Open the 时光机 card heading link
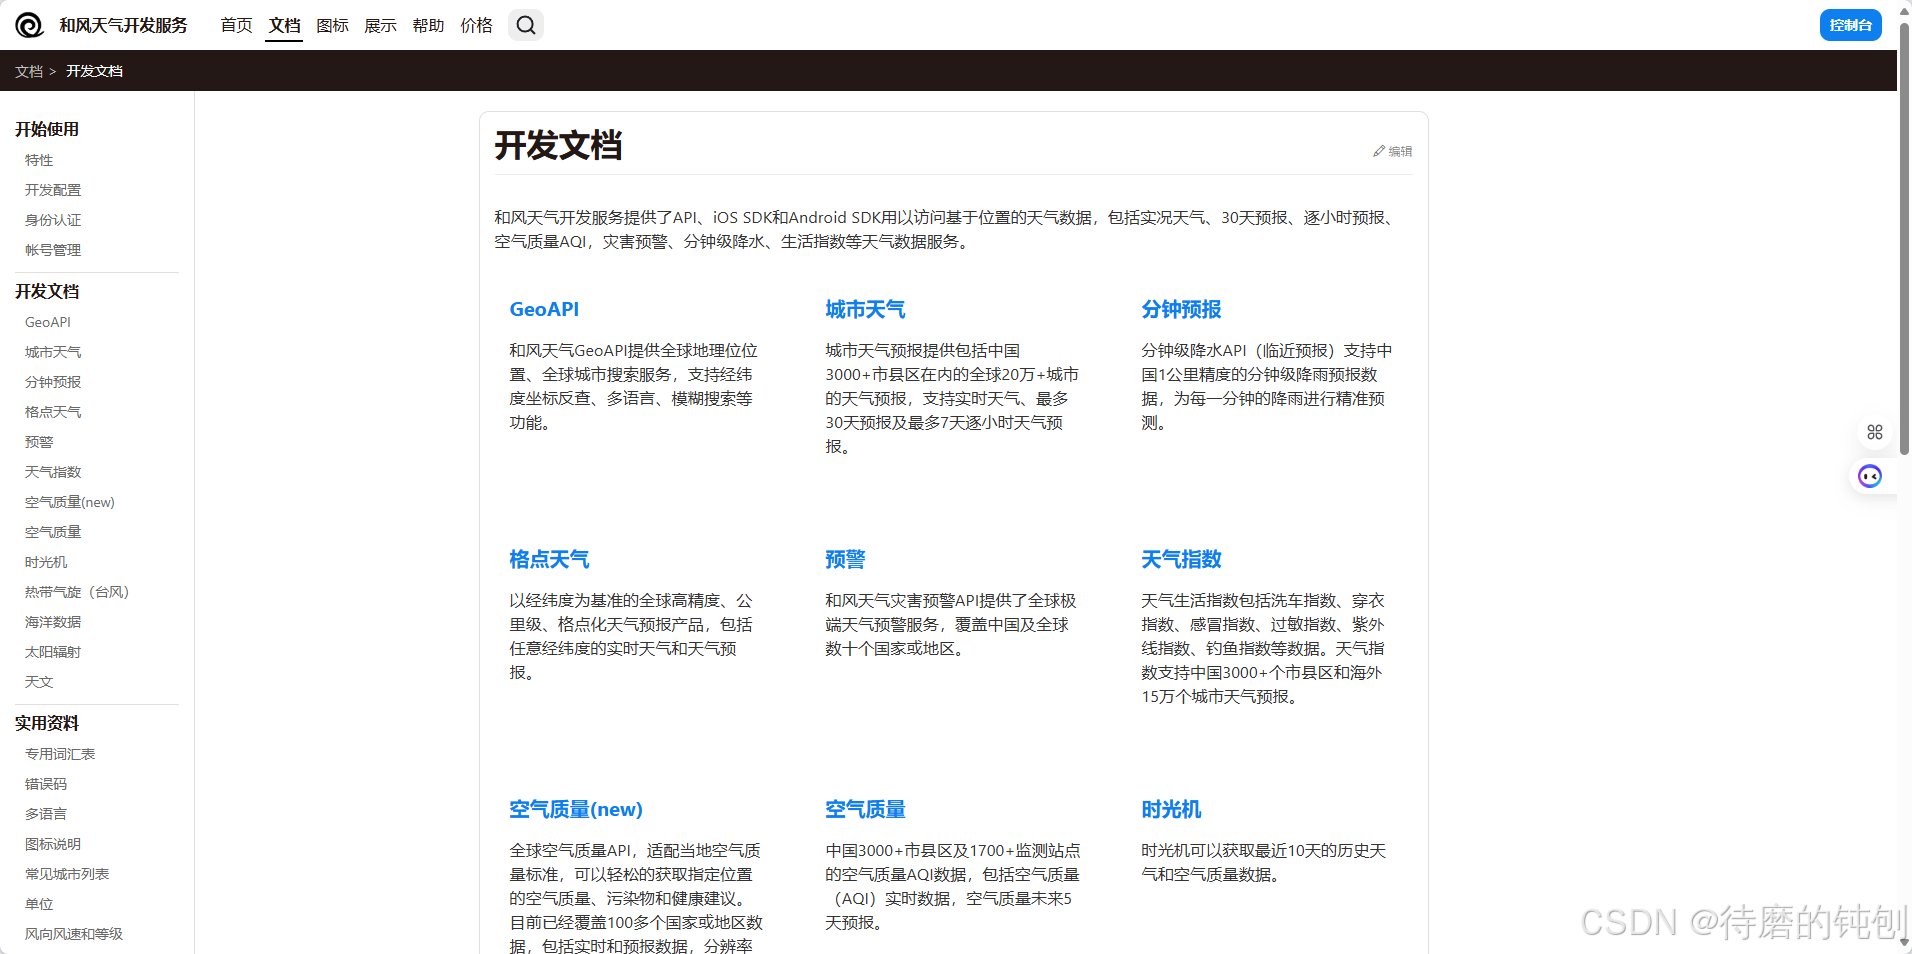This screenshot has height=954, width=1912. [x=1171, y=809]
